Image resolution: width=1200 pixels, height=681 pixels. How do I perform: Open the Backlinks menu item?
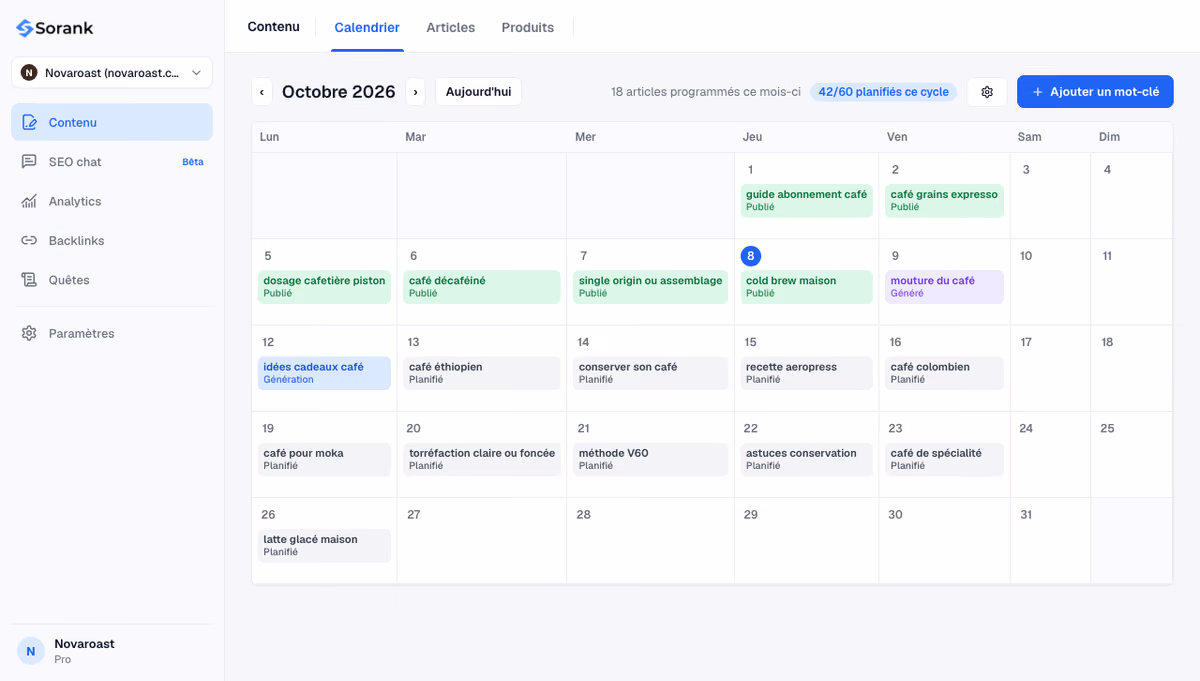[x=112, y=241]
